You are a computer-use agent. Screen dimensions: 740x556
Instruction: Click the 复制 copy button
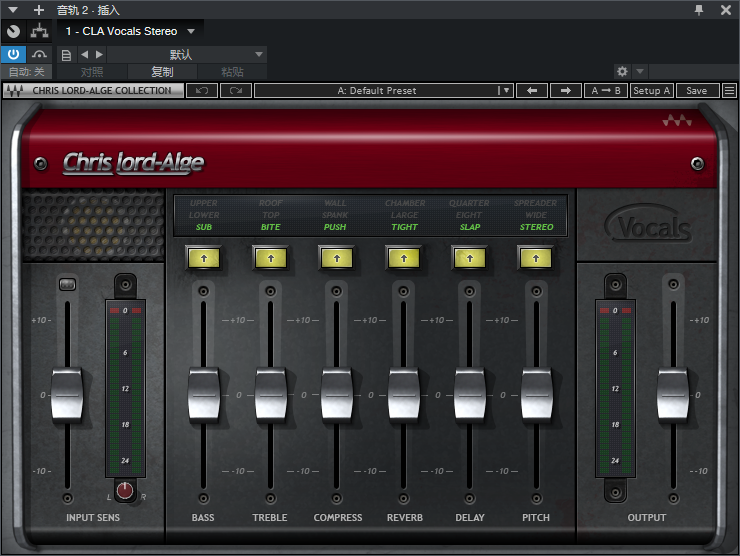162,72
